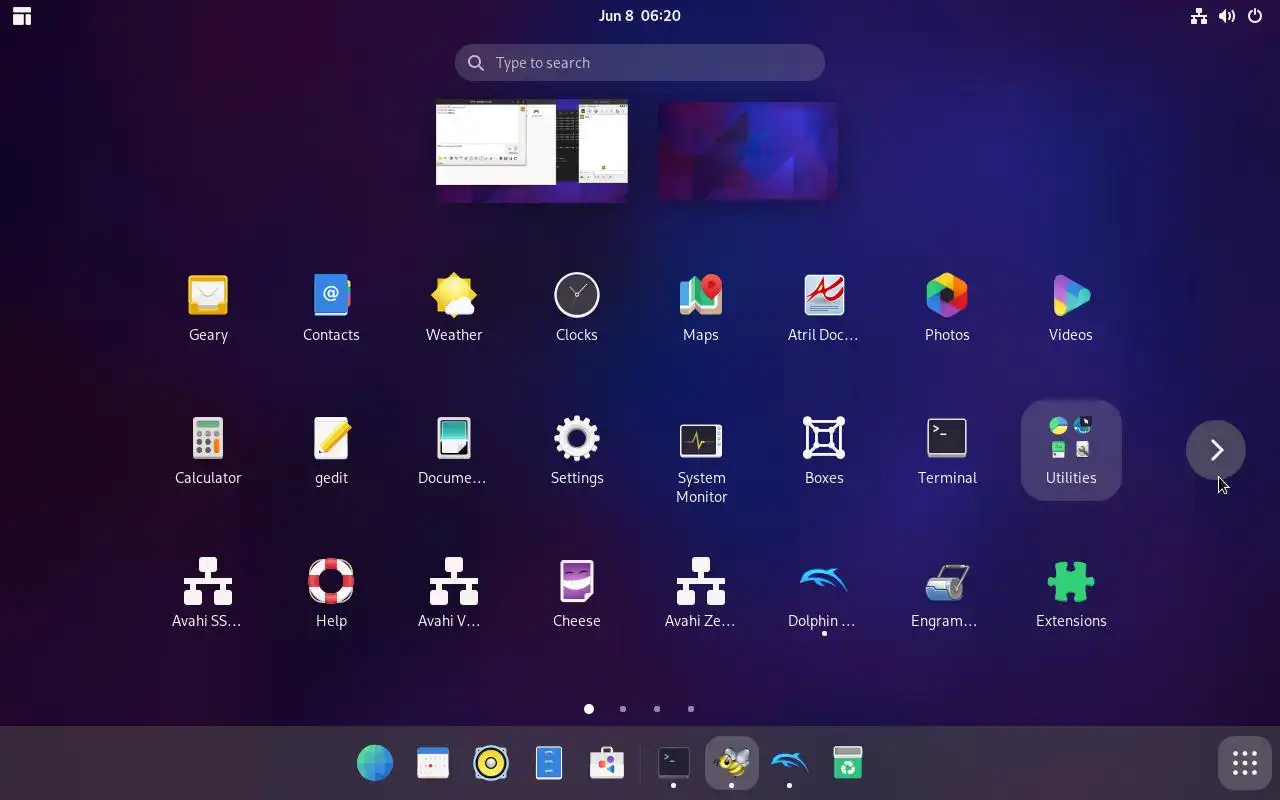This screenshot has height=800, width=1280.
Task: Open the Settings app
Action: point(577,451)
